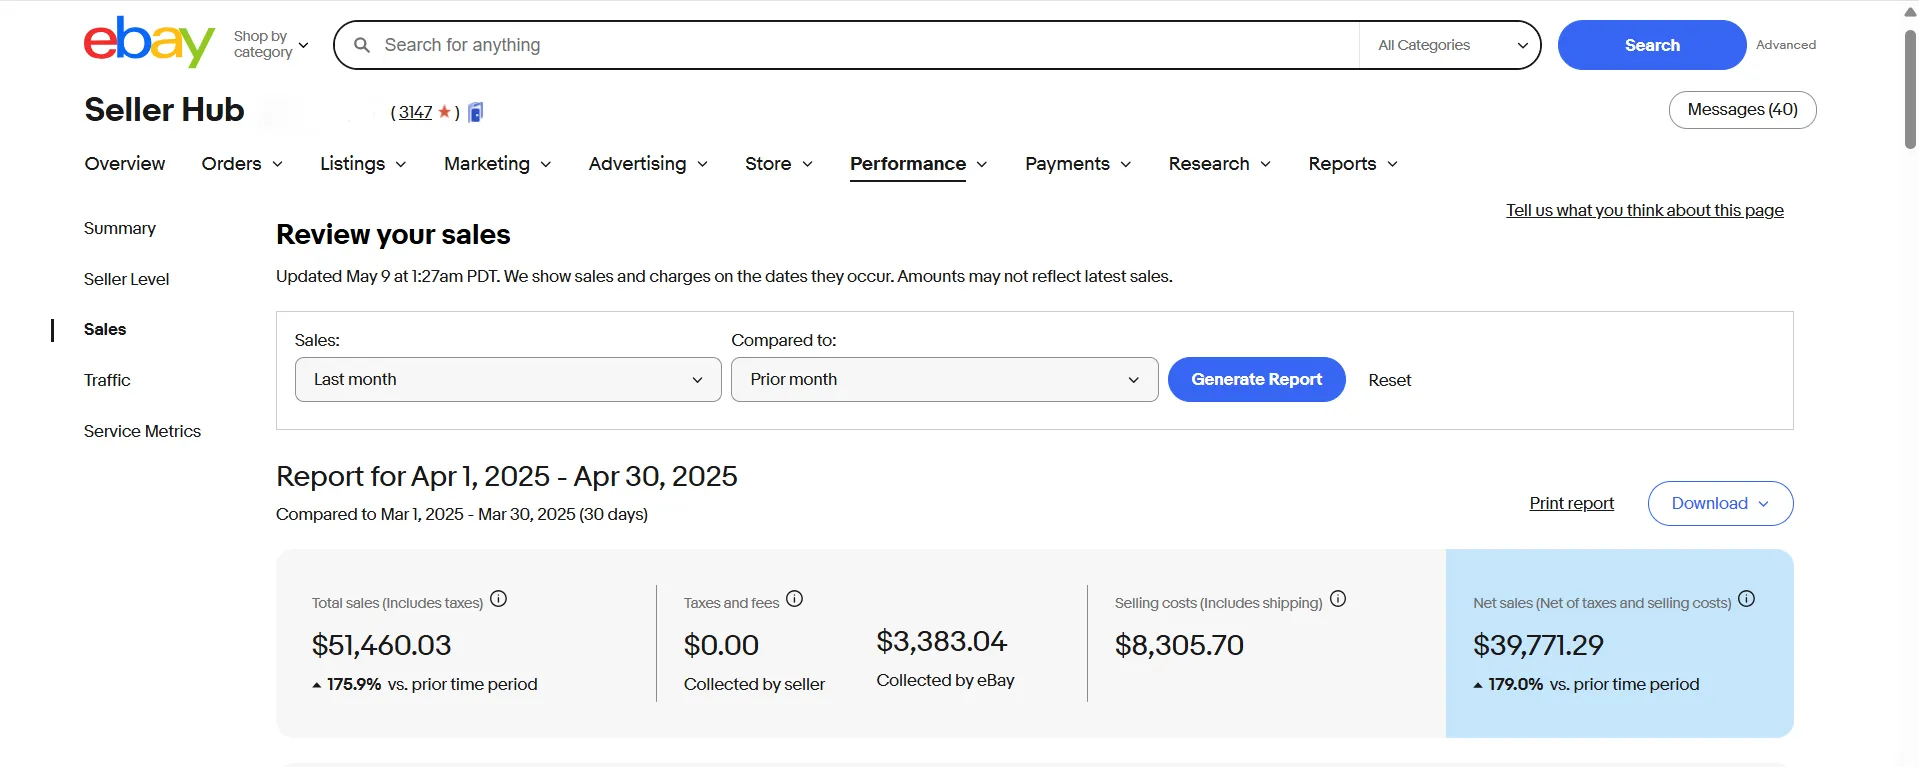Select Seller Level in the sidebar
Screen dimensions: 1919x767
127,279
